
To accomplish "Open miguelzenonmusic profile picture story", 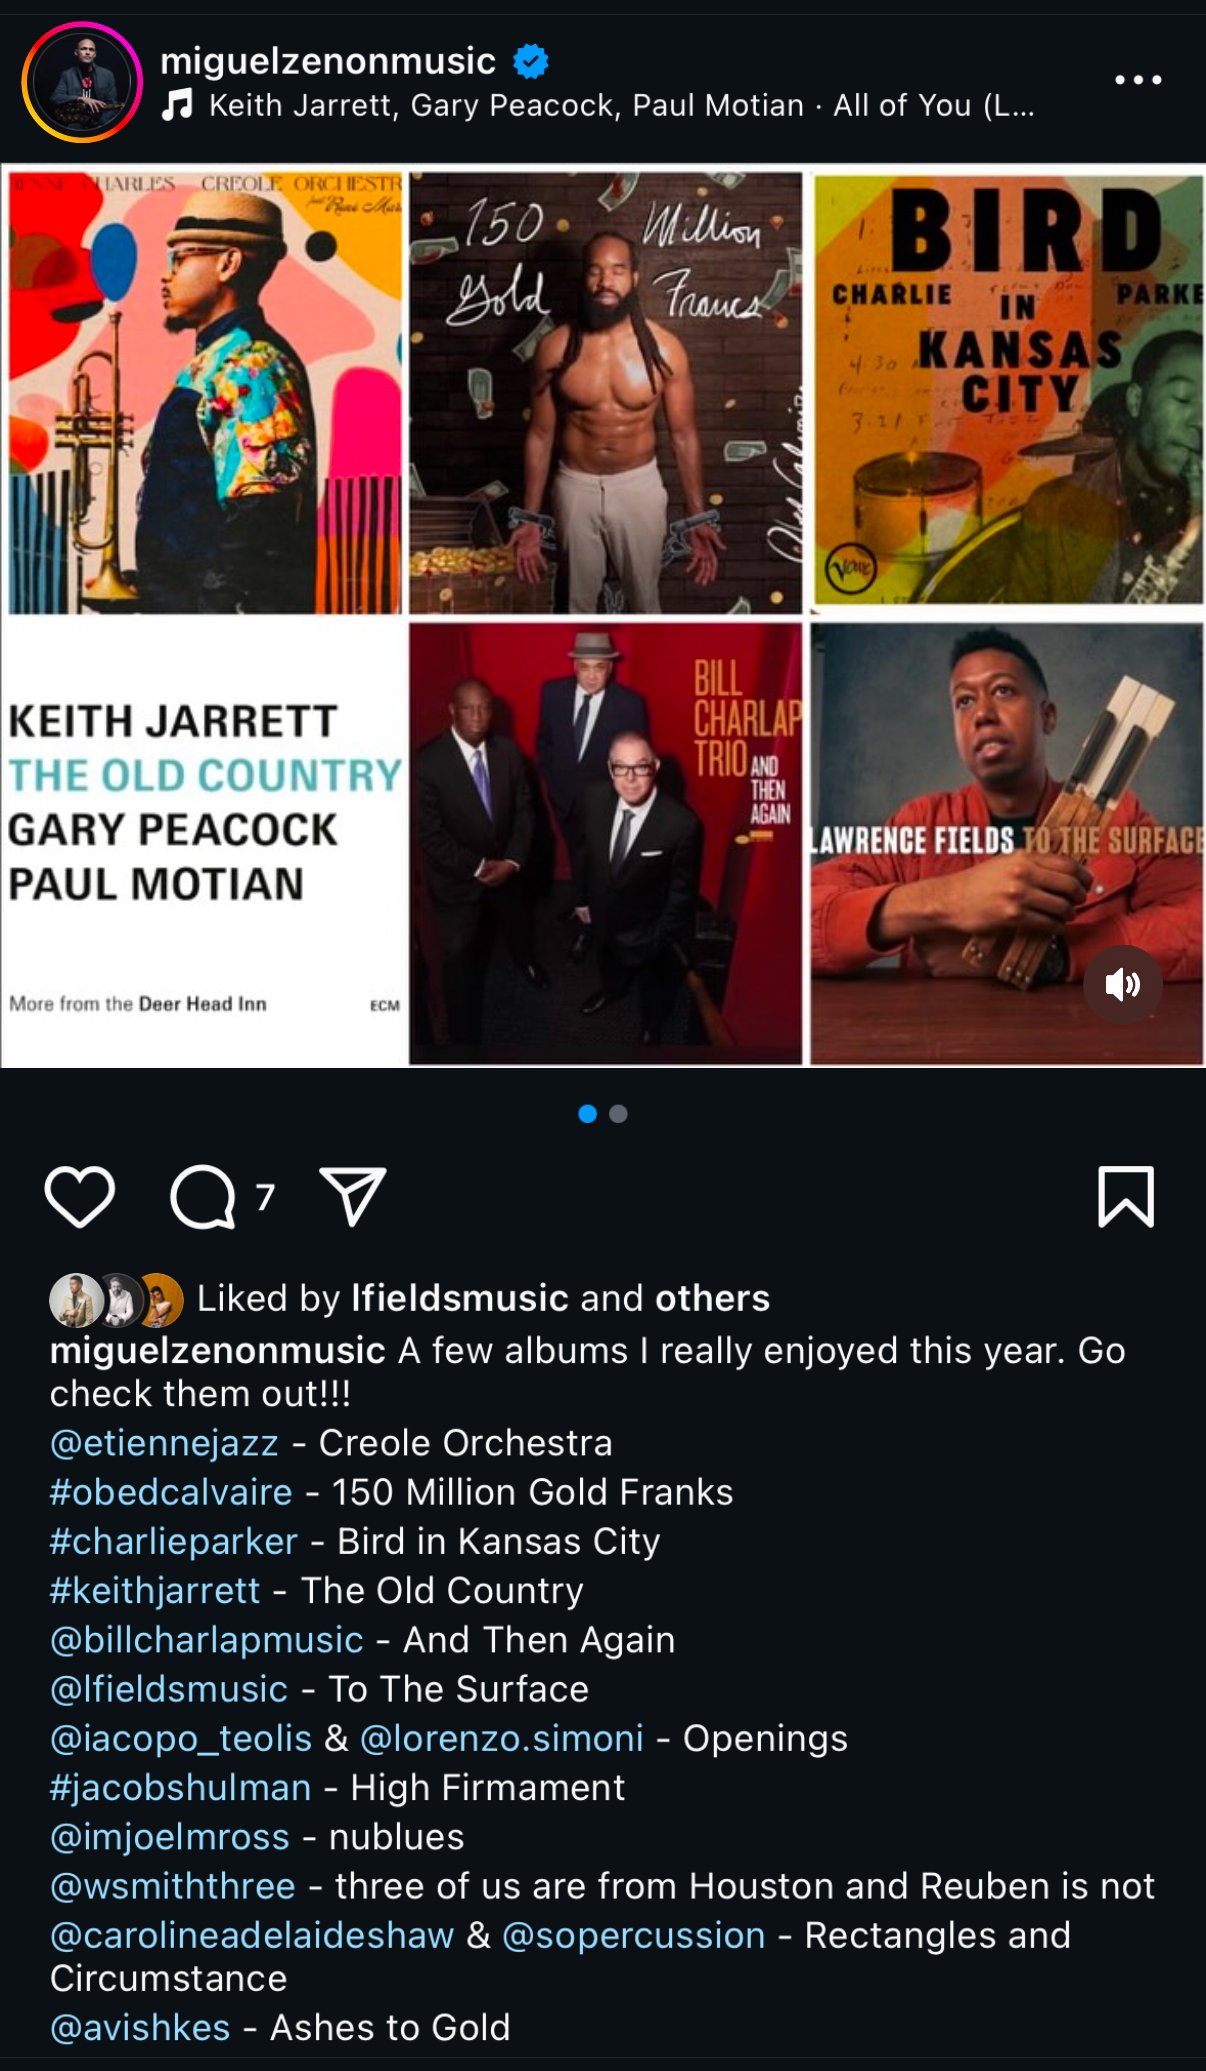I will (82, 82).
